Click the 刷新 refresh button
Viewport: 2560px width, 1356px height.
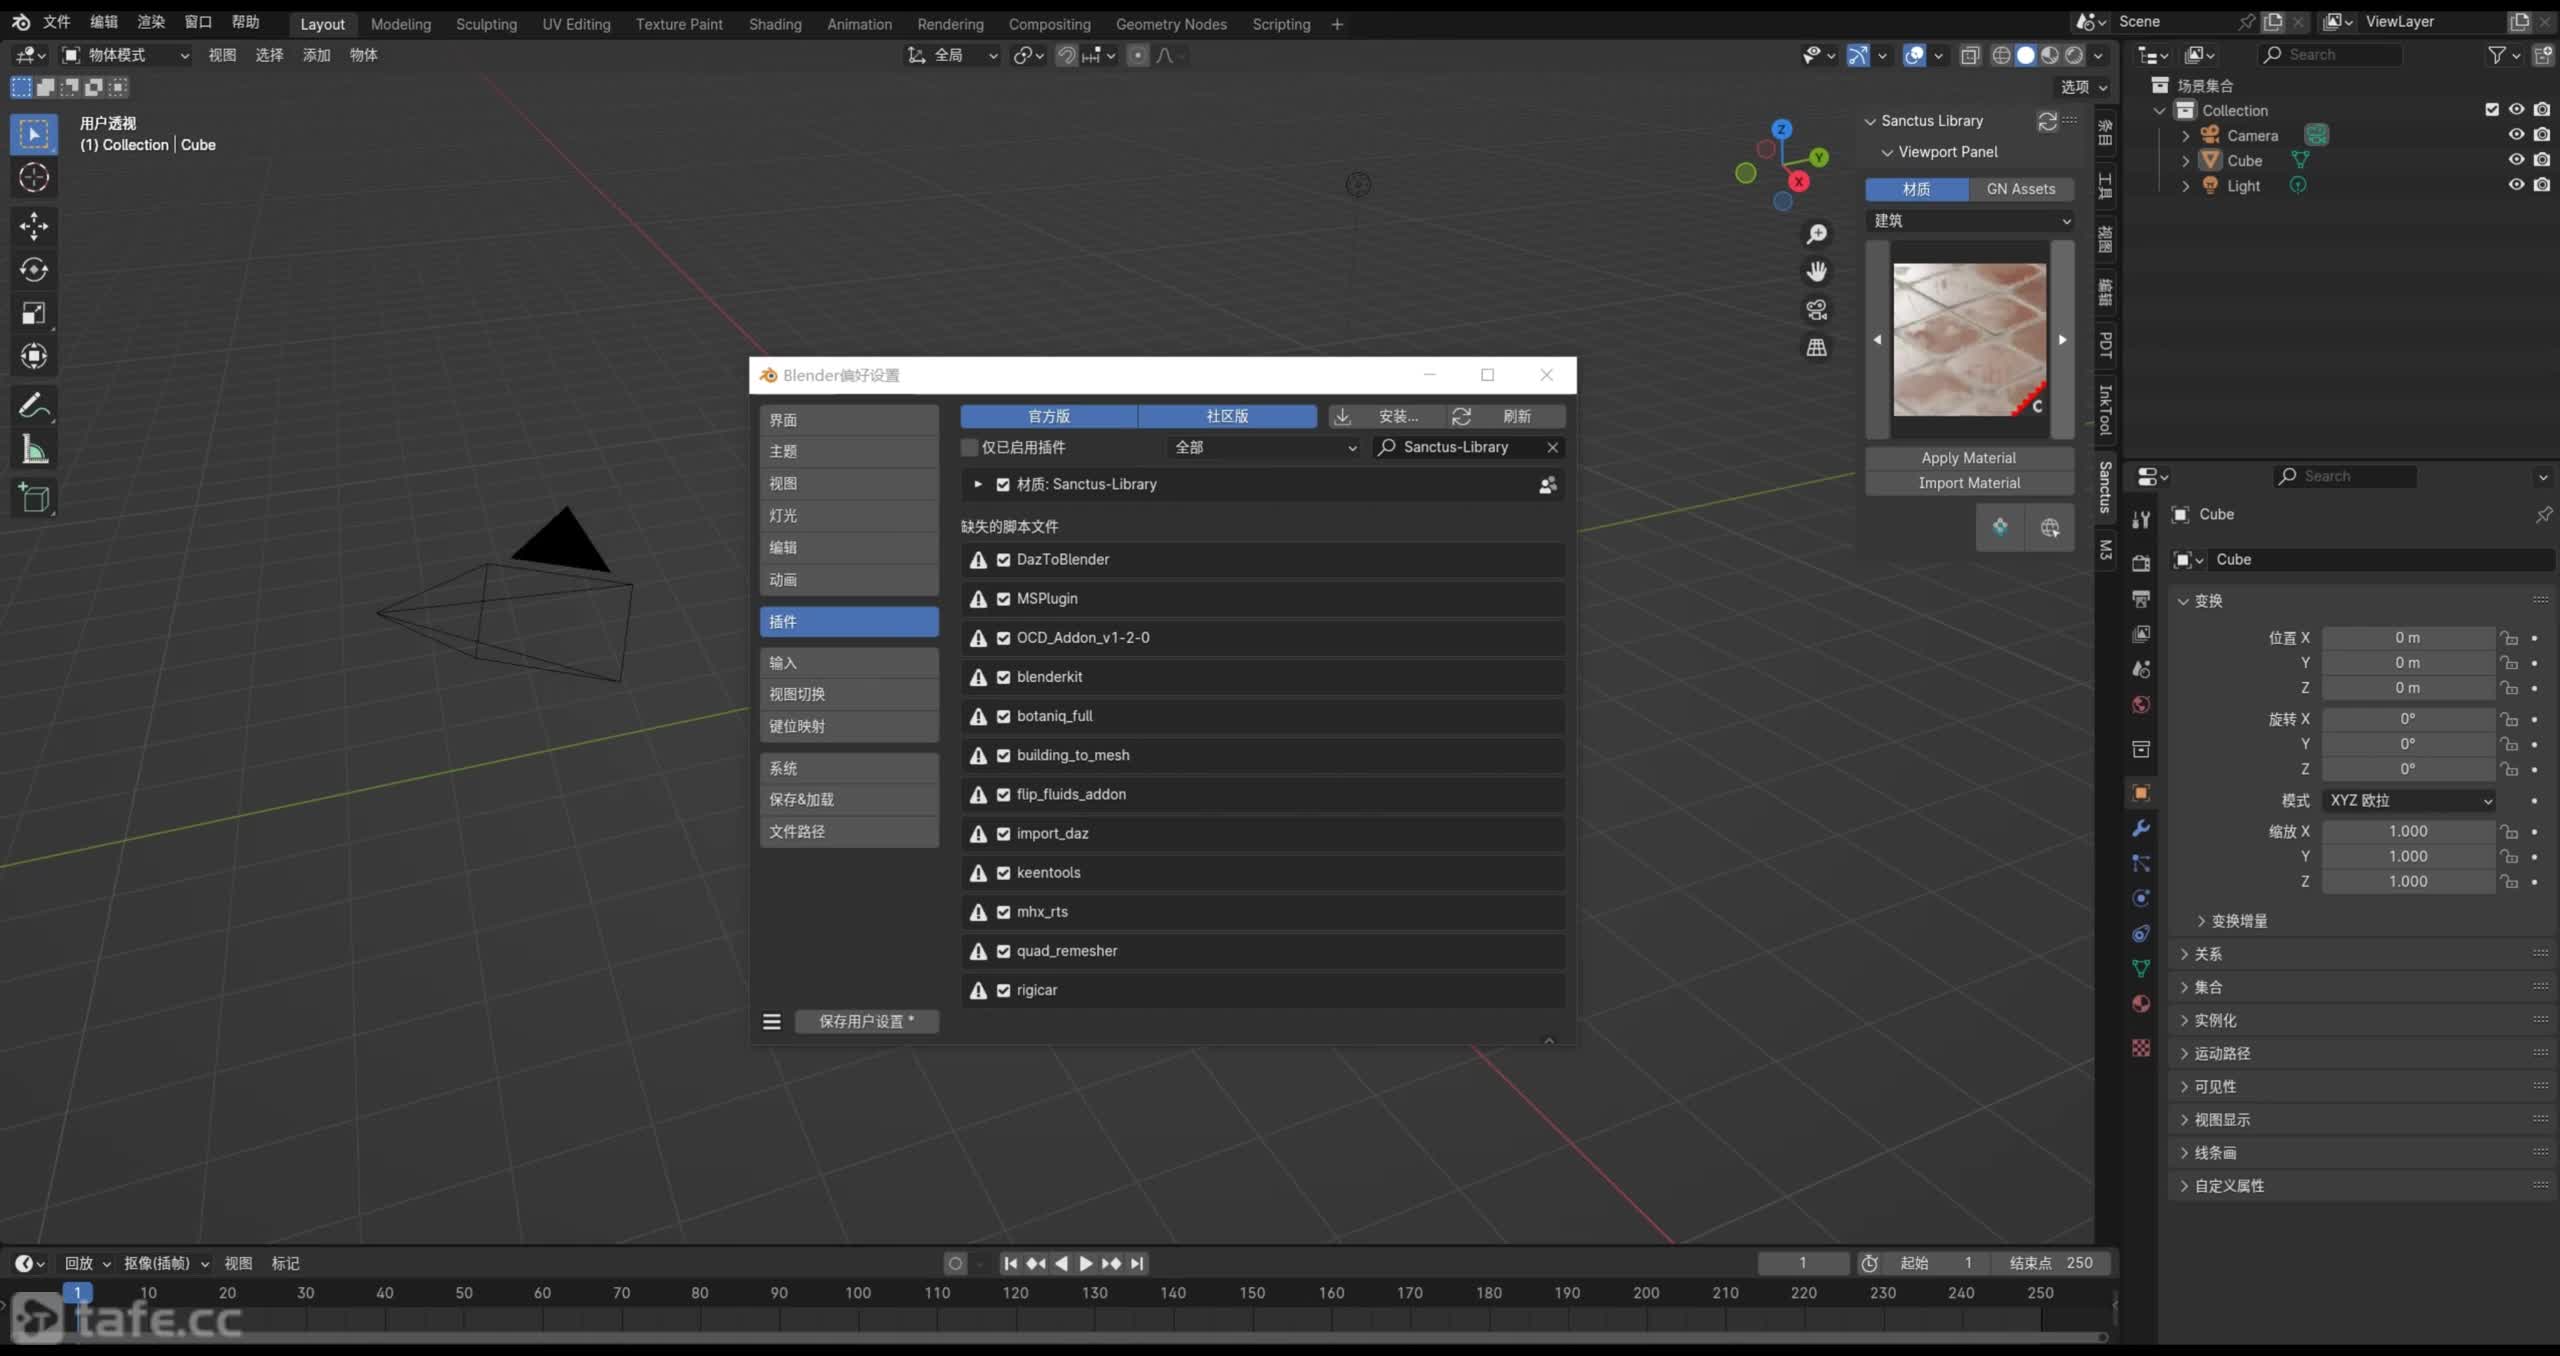pos(1506,416)
